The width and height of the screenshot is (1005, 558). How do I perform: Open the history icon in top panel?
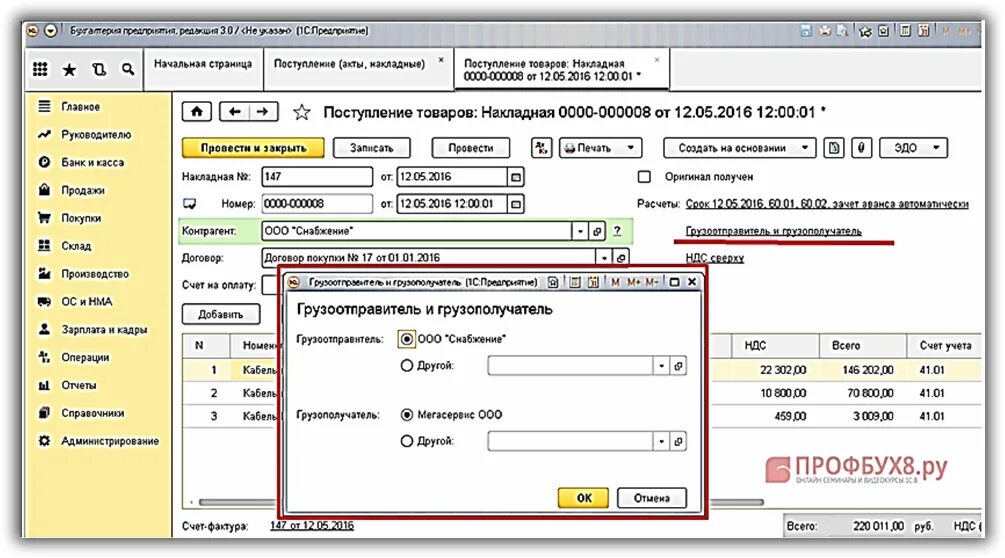[99, 69]
